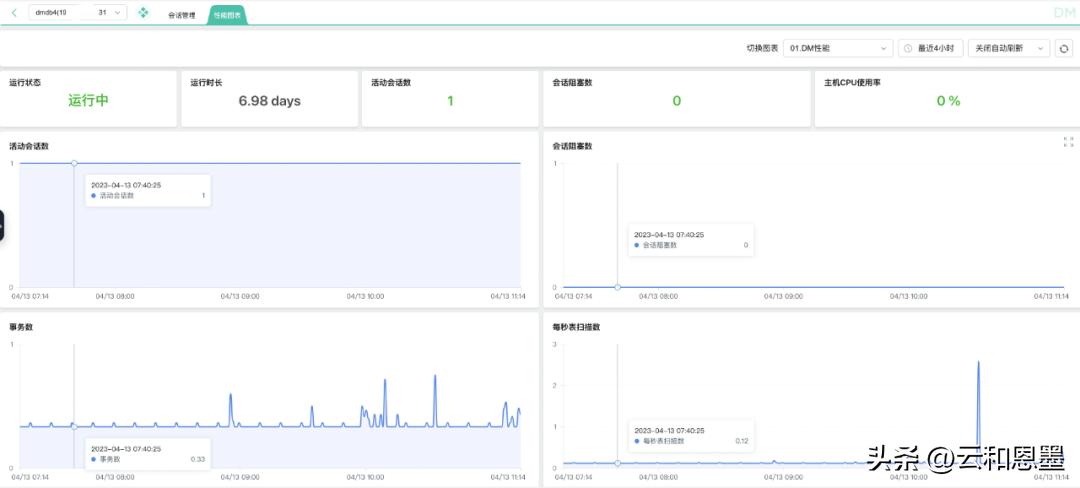Open the dmdb4 instance selector dropdown
Screen dimensions: 1080x488
click(x=77, y=12)
